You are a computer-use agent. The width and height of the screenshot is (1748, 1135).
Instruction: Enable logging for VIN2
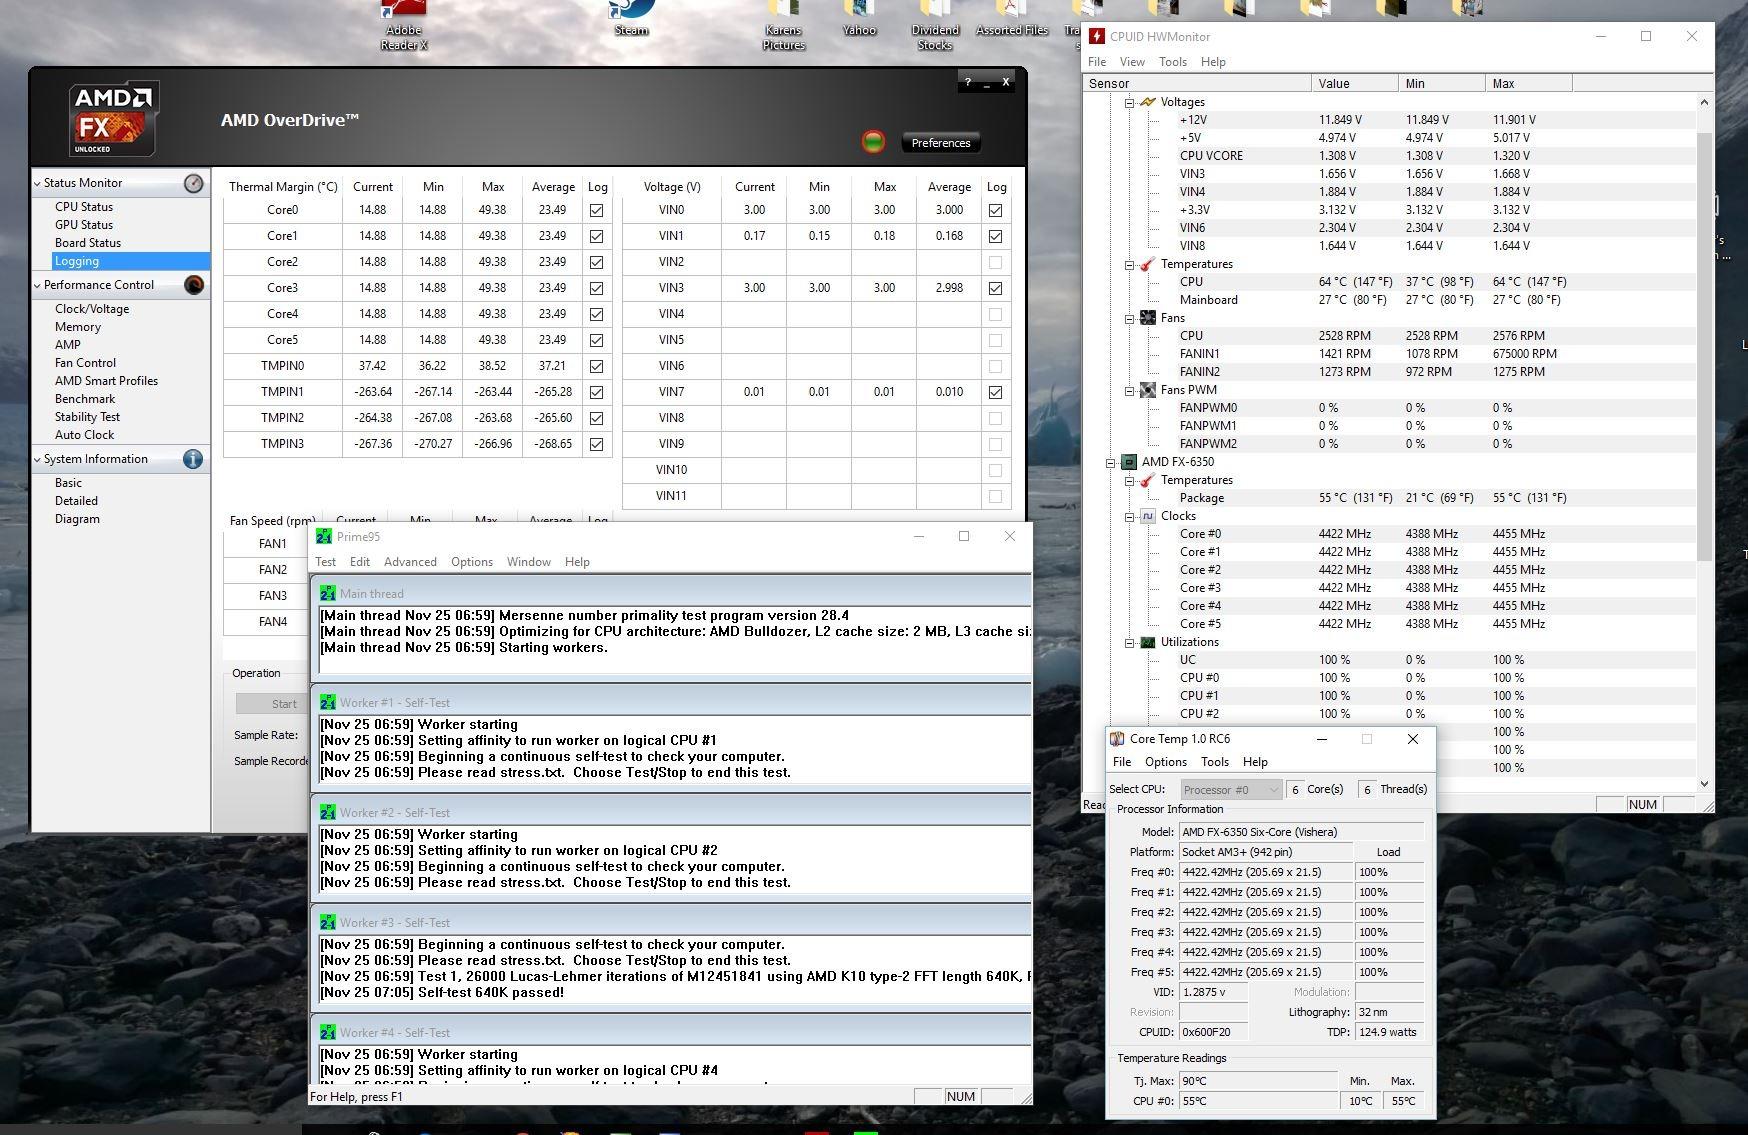pos(995,262)
